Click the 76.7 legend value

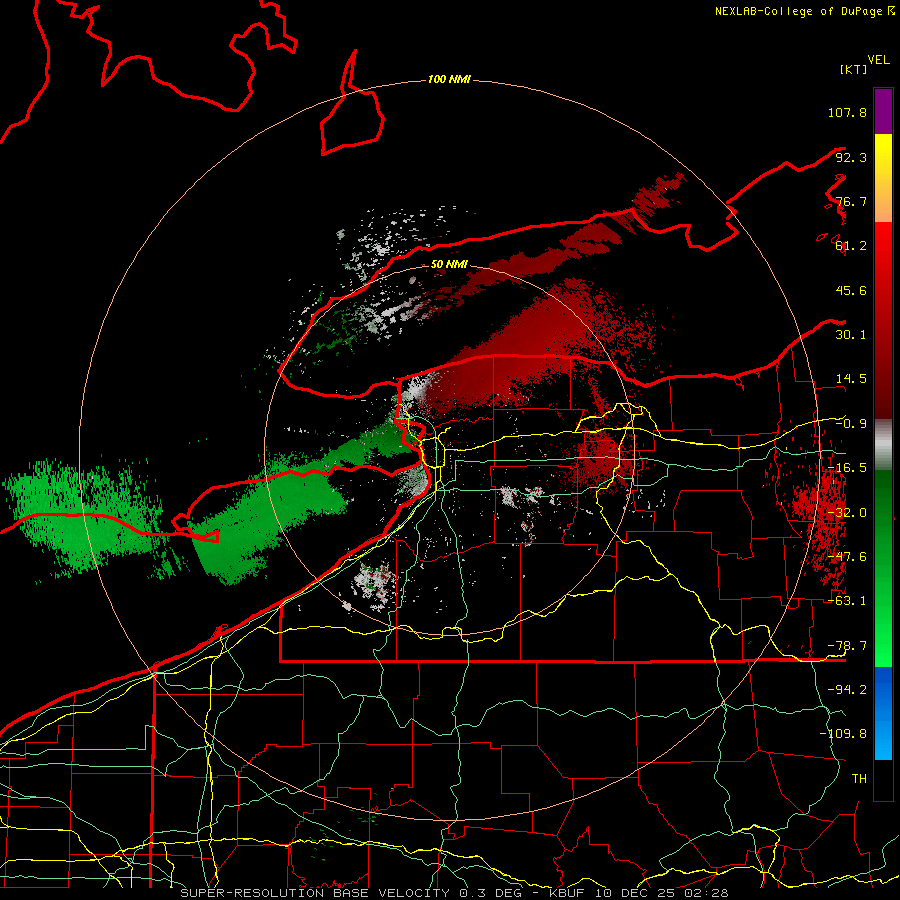(851, 201)
